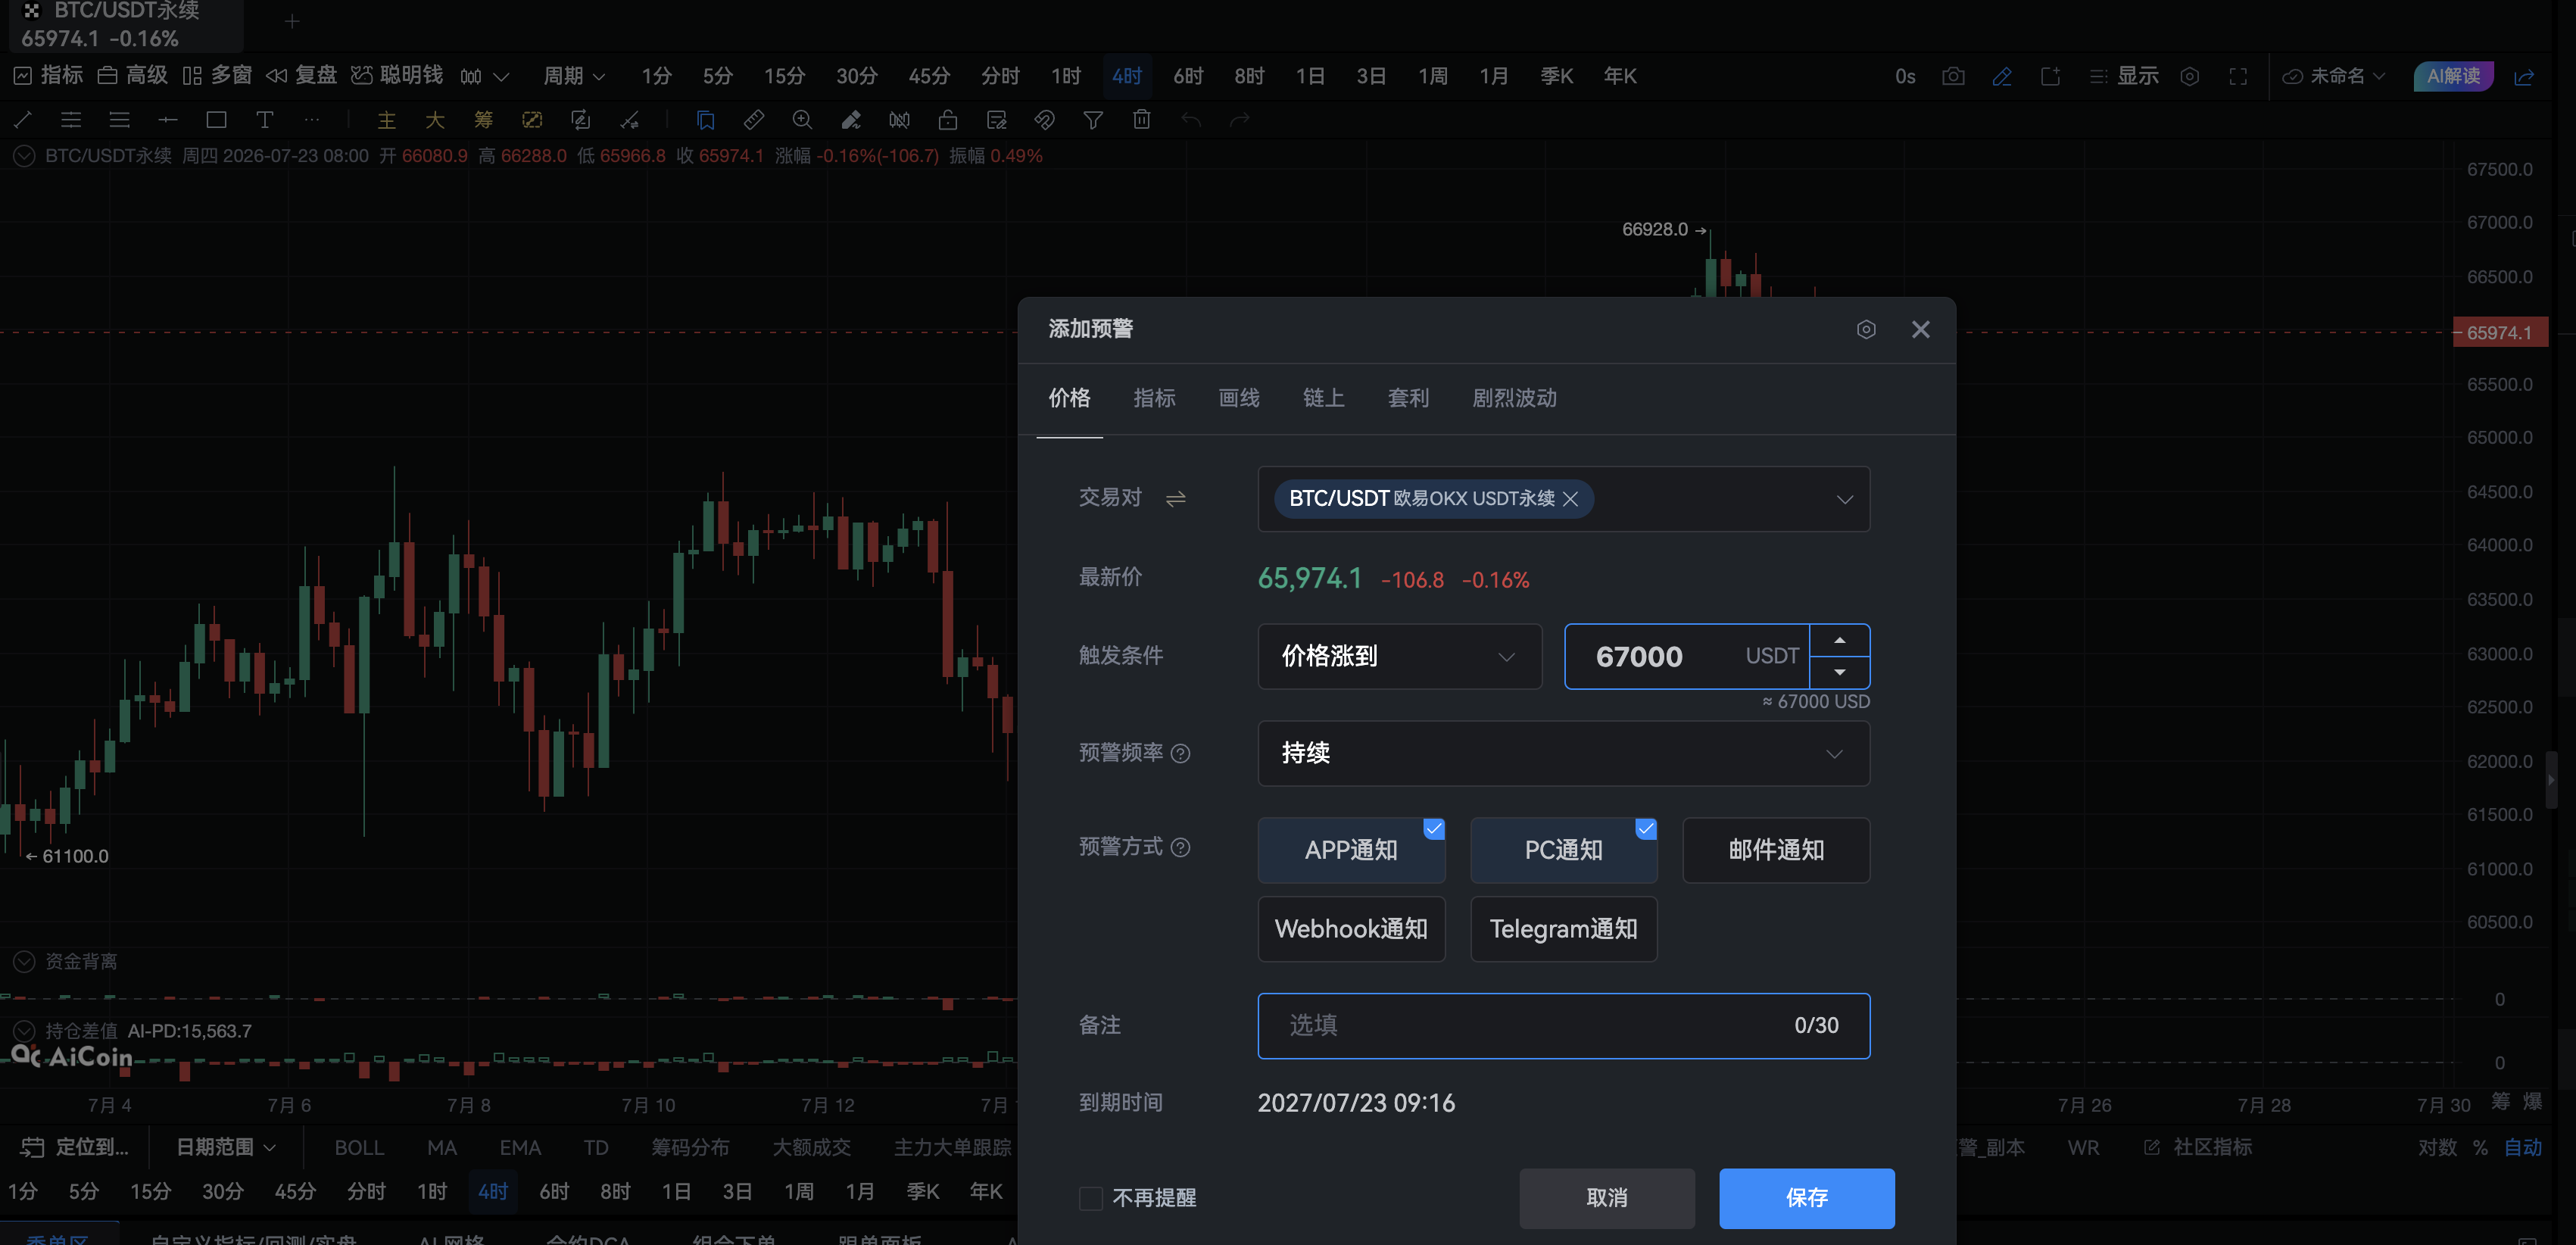Click the 67000 price input field

pyautogui.click(x=1687, y=656)
